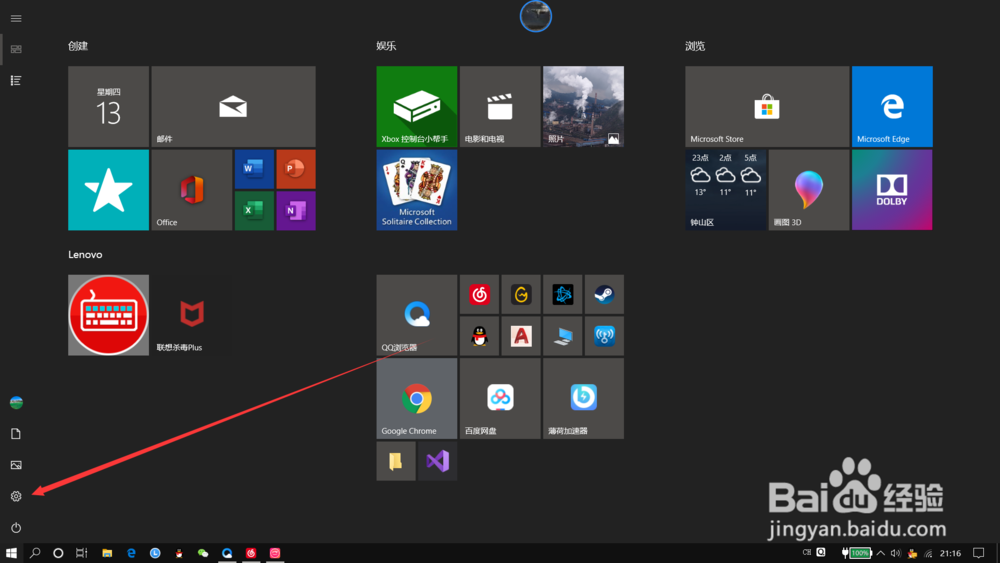Click the WiFi network tray icon
Viewport: 1000px width, 563px height.
coord(929,553)
